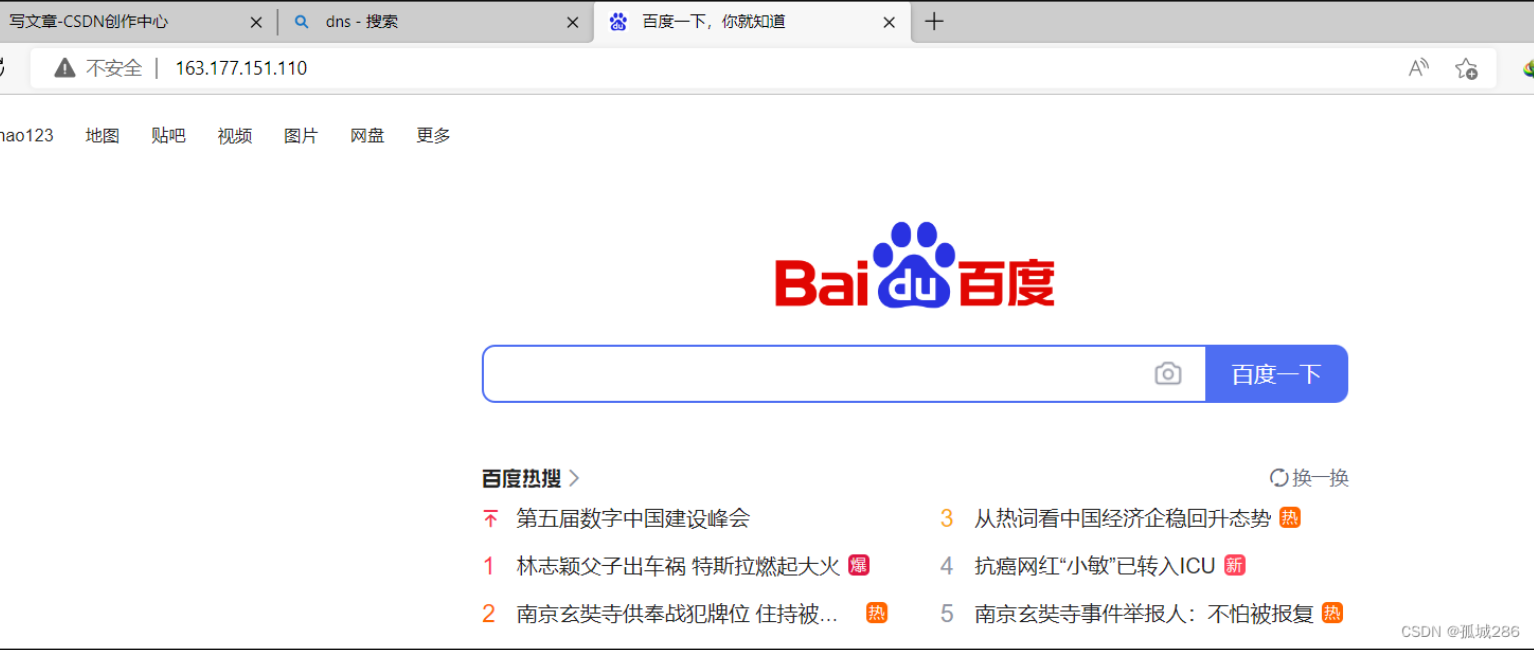Screen dimensions: 1534x650
Task: Open 南京玄奘寺供奉战犯牌位 headline
Action: (x=677, y=614)
